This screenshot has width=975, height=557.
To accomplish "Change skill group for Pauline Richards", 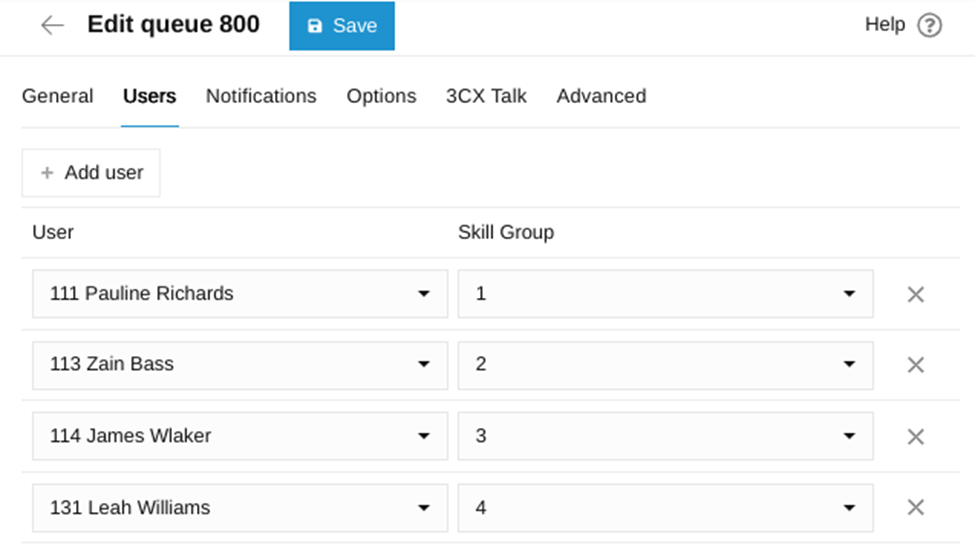I will coord(665,293).
